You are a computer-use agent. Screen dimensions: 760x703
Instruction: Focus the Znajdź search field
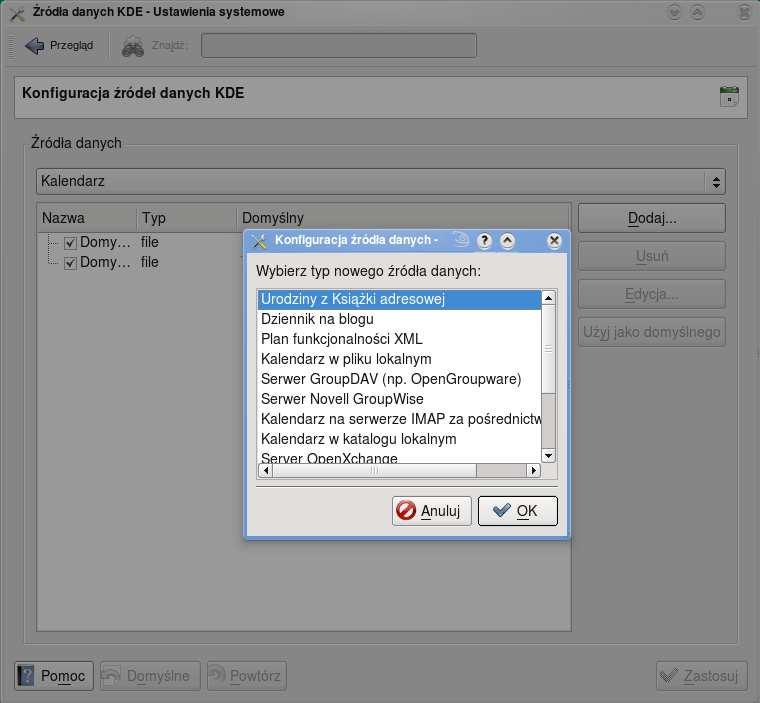click(339, 46)
